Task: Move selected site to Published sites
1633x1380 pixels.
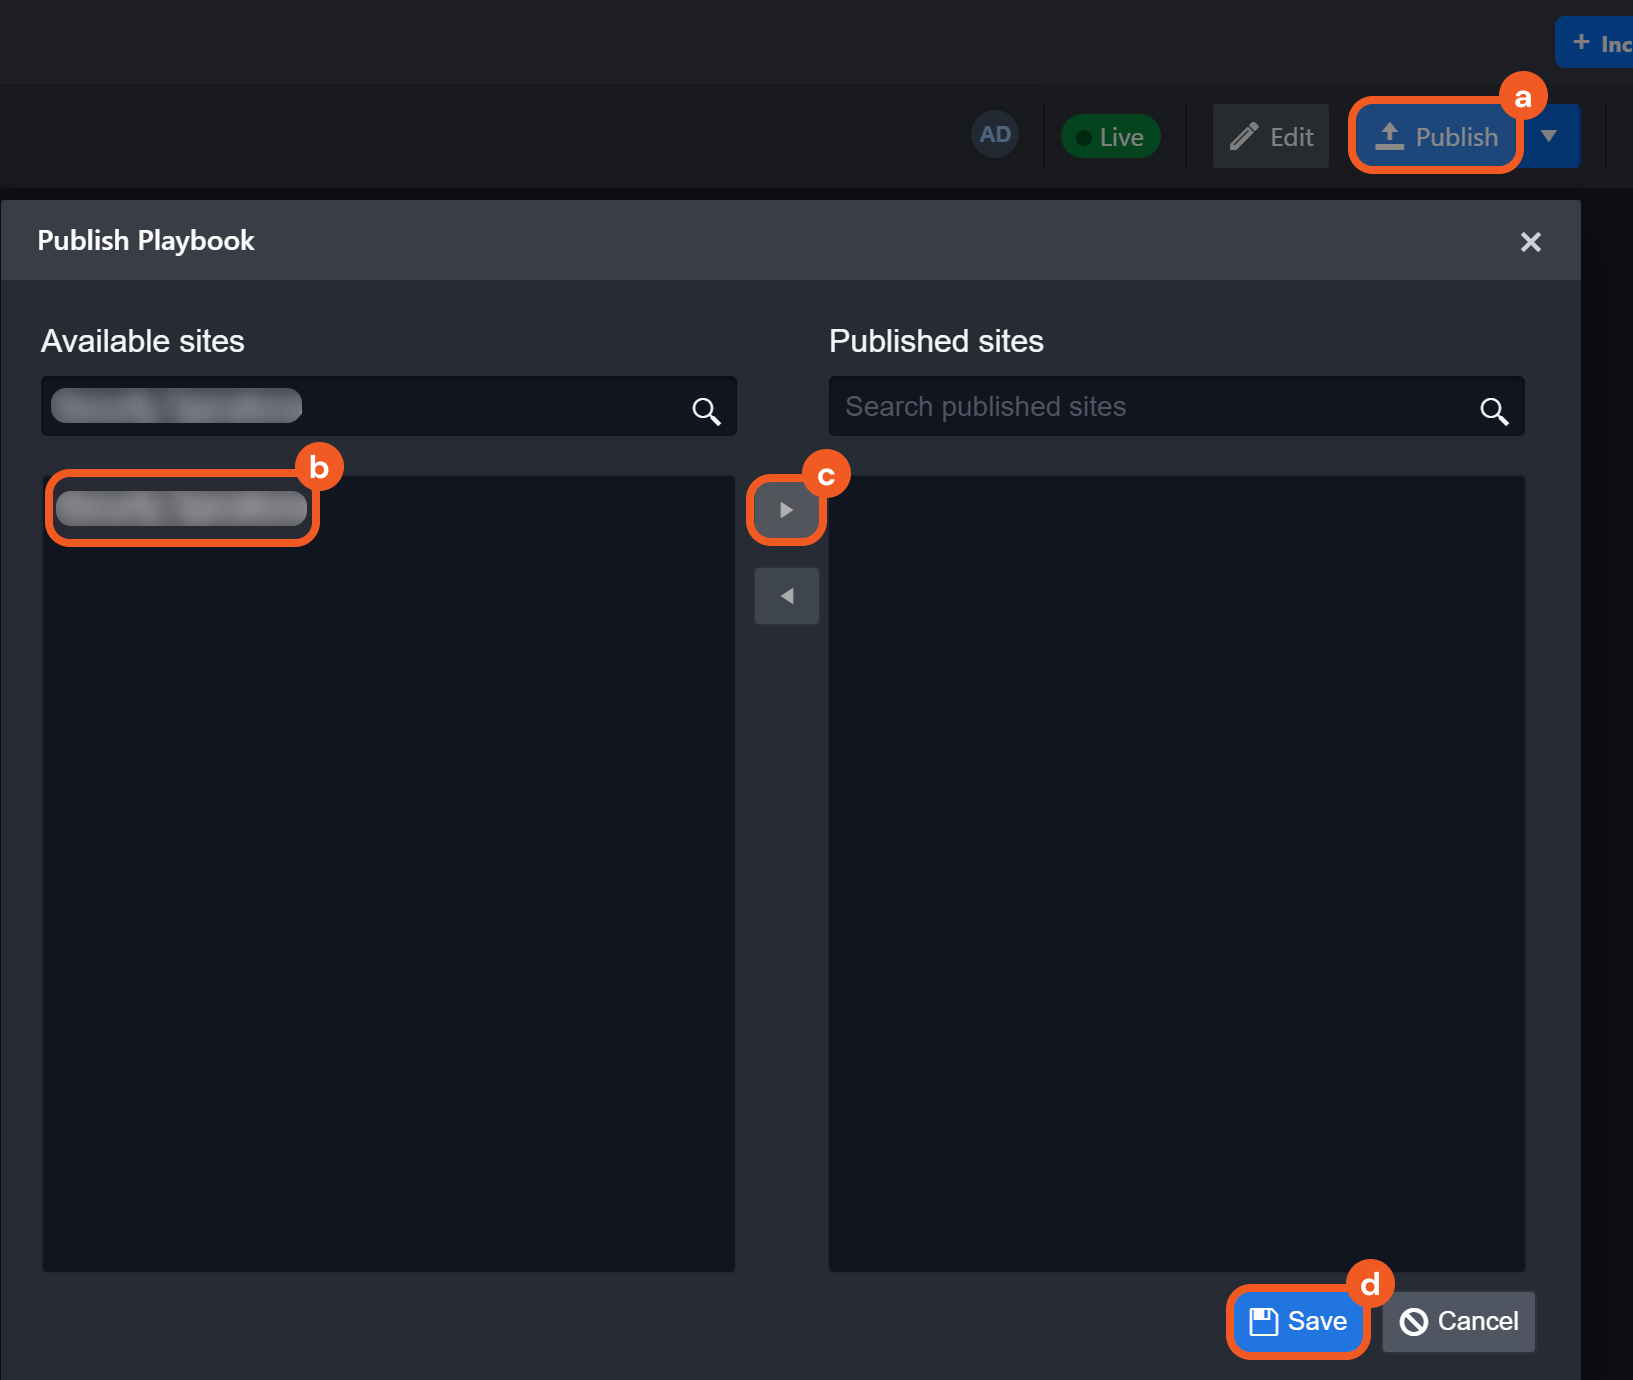Action: click(786, 510)
